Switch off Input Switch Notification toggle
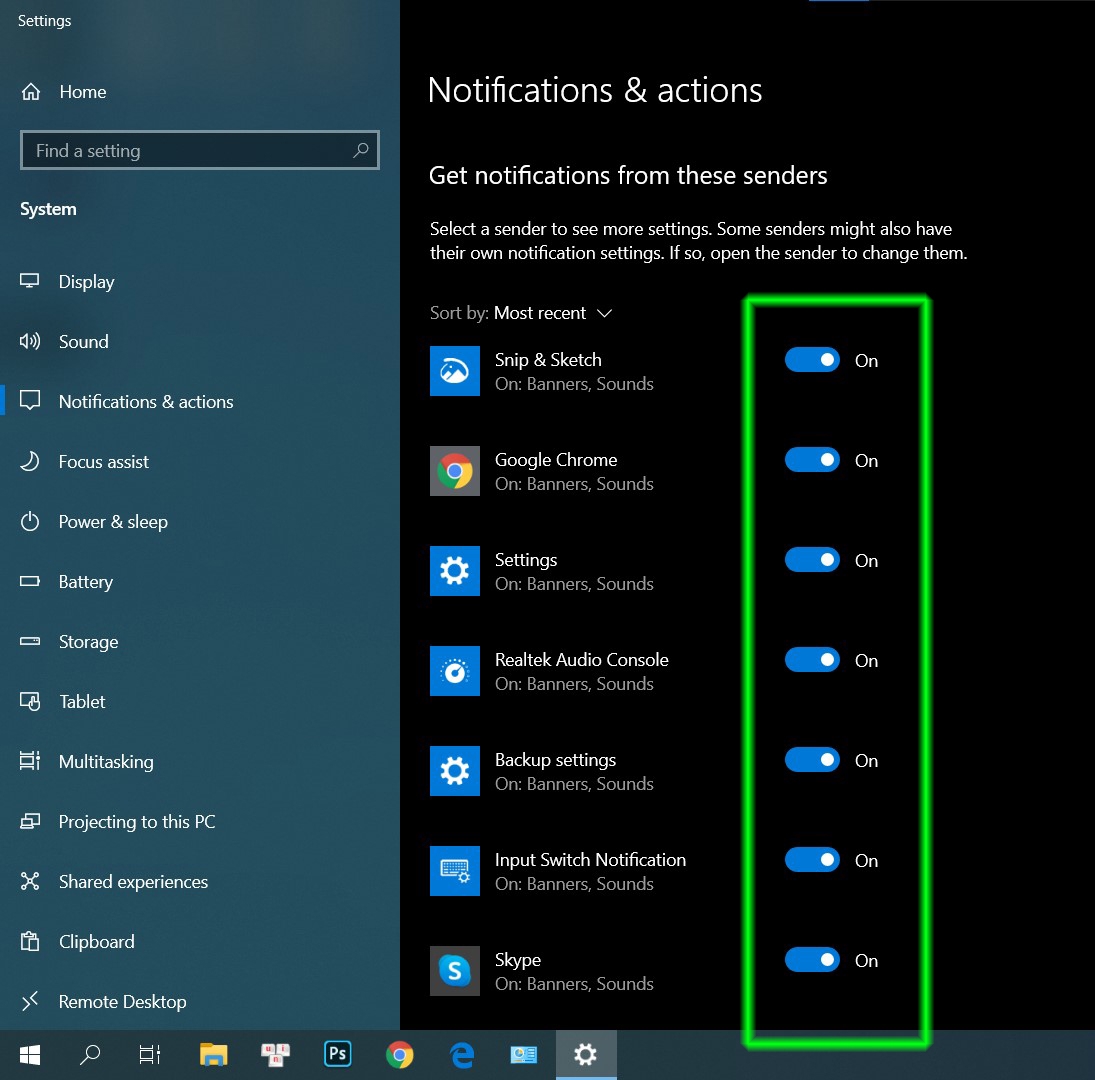Screen dimensions: 1095x1080 811,859
